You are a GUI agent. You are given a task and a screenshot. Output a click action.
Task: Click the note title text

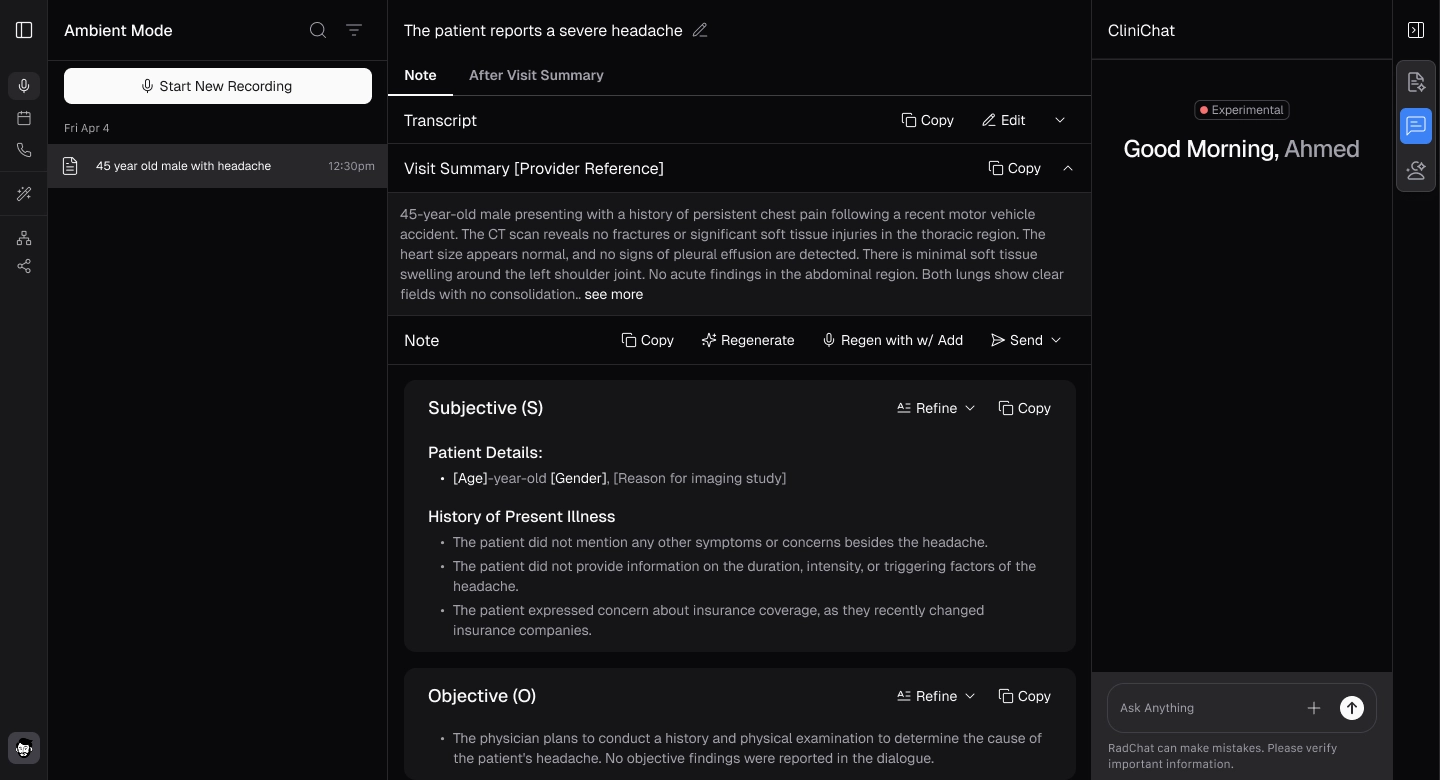coord(543,30)
